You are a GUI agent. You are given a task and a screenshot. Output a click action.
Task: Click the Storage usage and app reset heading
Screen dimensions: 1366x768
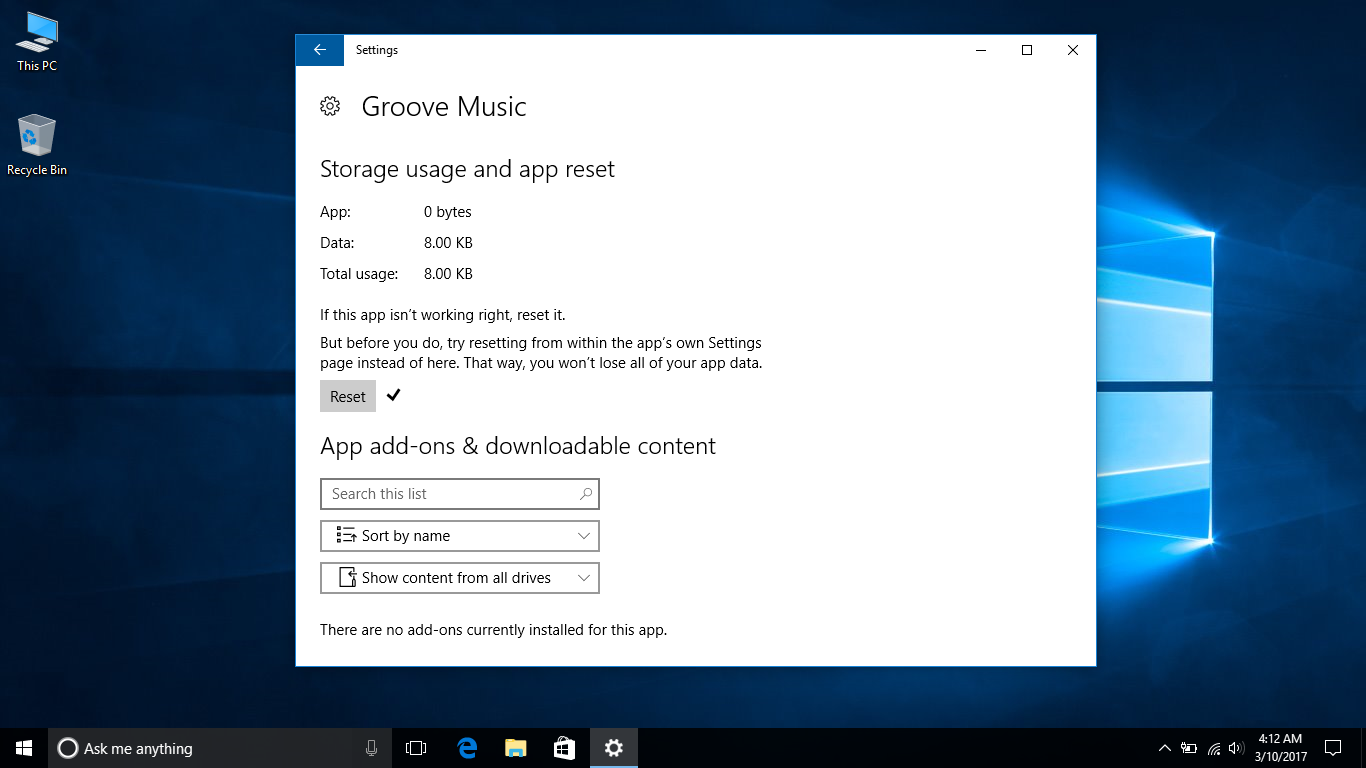(x=467, y=169)
